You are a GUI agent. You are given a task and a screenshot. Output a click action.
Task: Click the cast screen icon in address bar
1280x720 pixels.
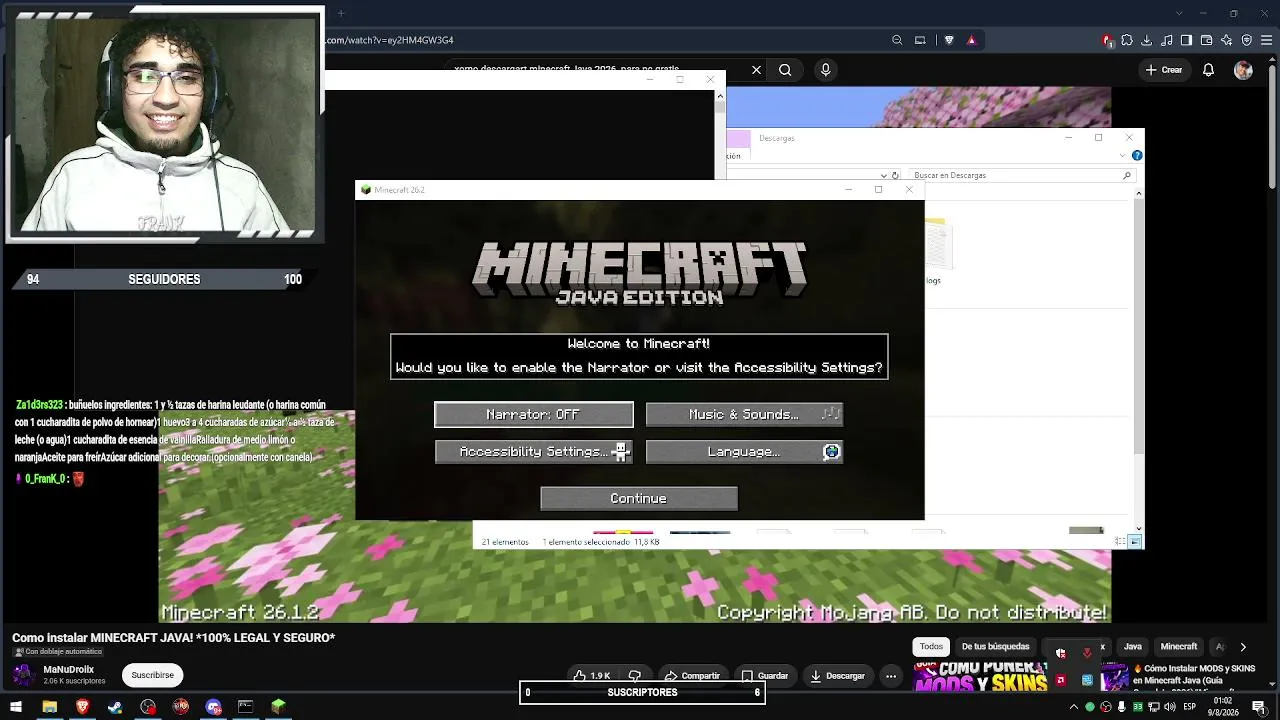click(x=920, y=40)
